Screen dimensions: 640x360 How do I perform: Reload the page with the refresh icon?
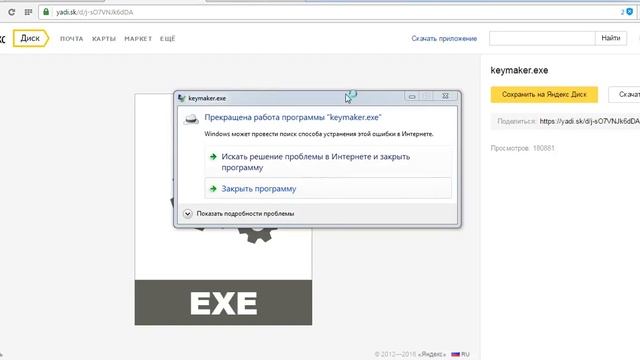[x=11, y=12]
